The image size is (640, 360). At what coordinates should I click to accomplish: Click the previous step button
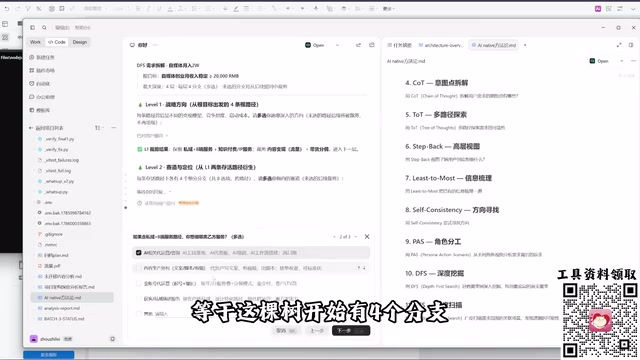[x=317, y=330]
